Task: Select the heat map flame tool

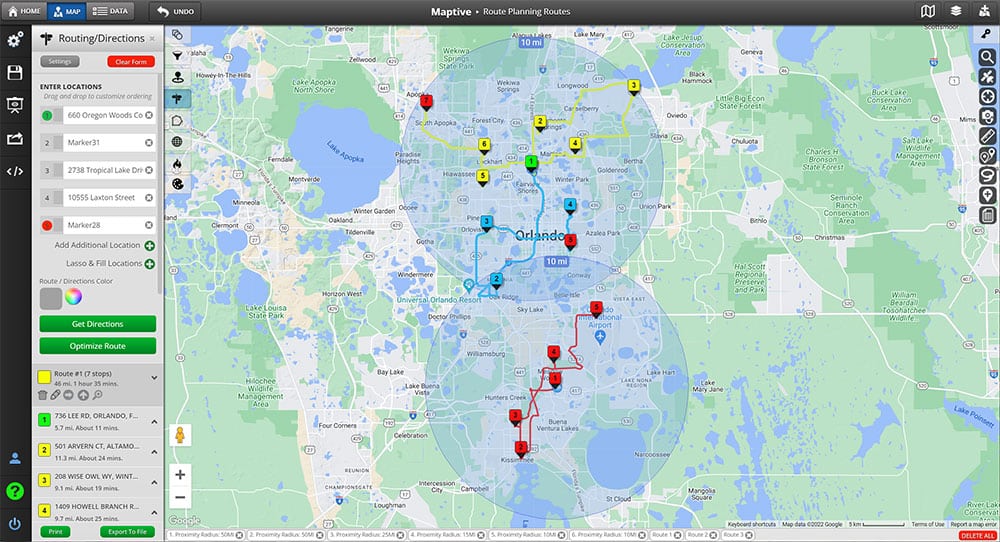Action: [x=178, y=163]
